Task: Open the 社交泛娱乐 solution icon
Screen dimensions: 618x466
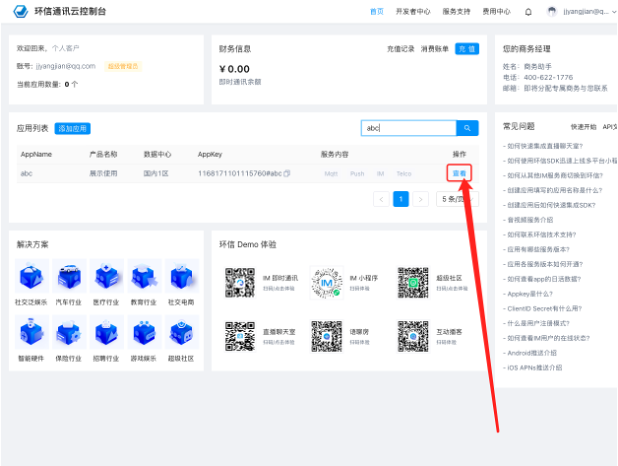Action: pos(31,276)
